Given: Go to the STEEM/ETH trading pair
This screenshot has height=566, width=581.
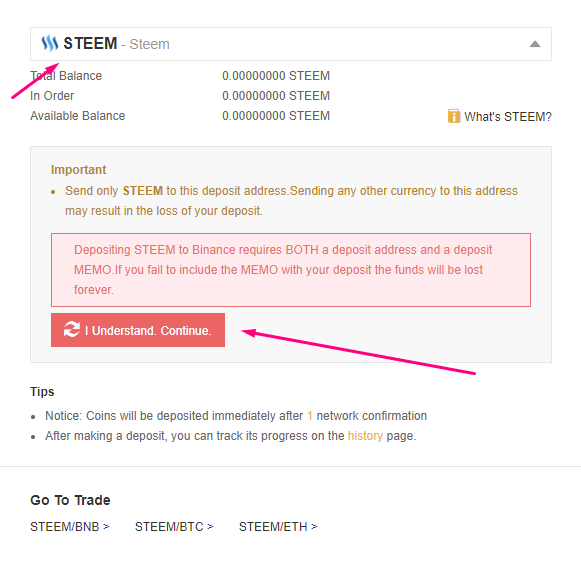Looking at the screenshot, I should click(x=278, y=526).
